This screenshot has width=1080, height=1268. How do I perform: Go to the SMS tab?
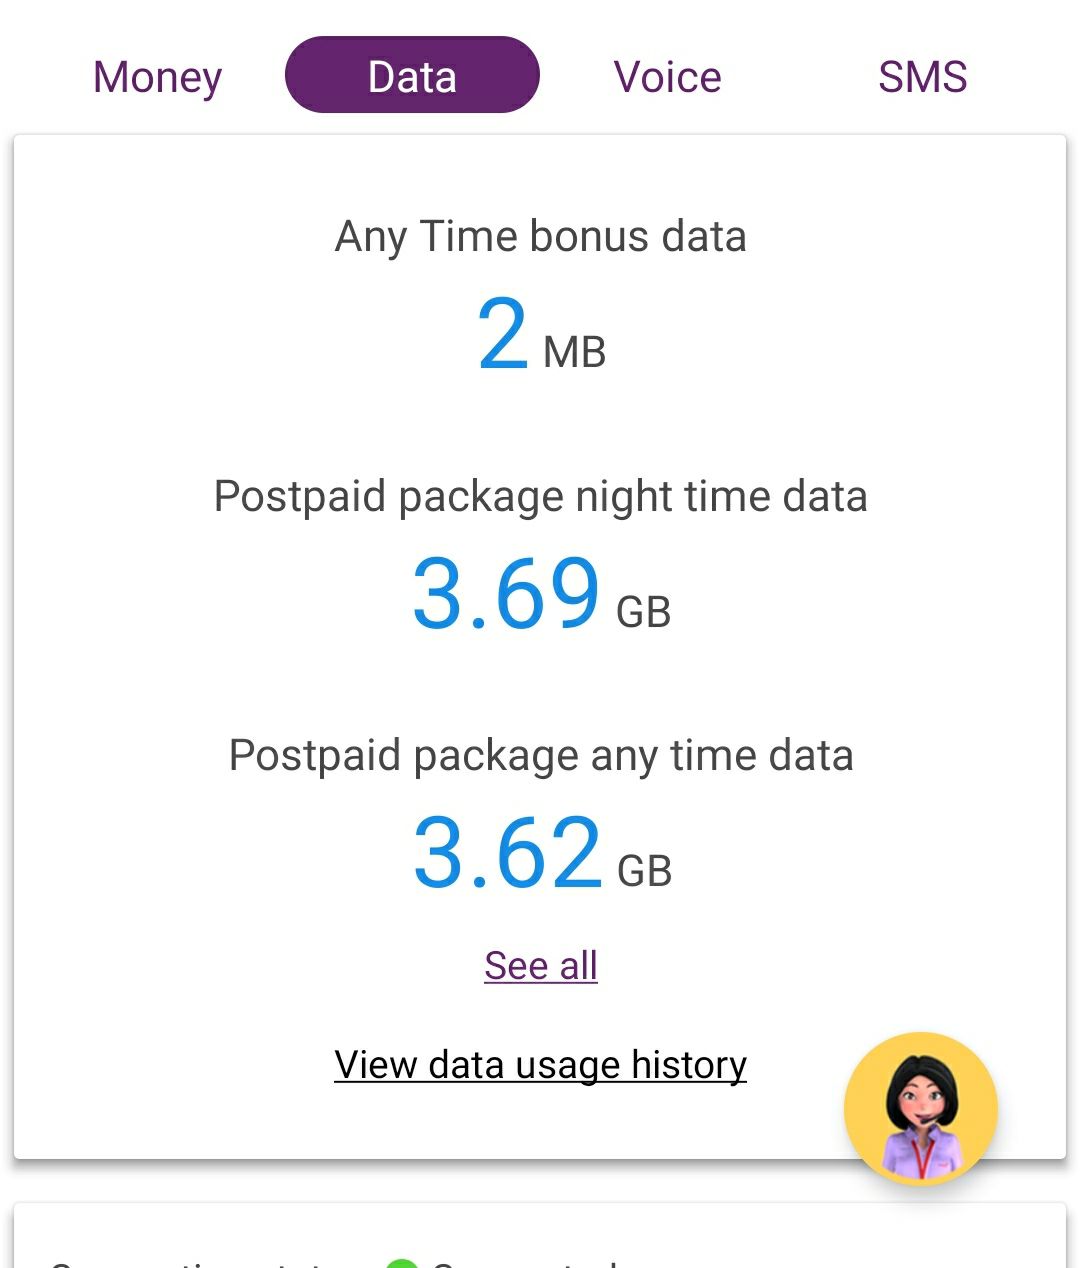922,77
